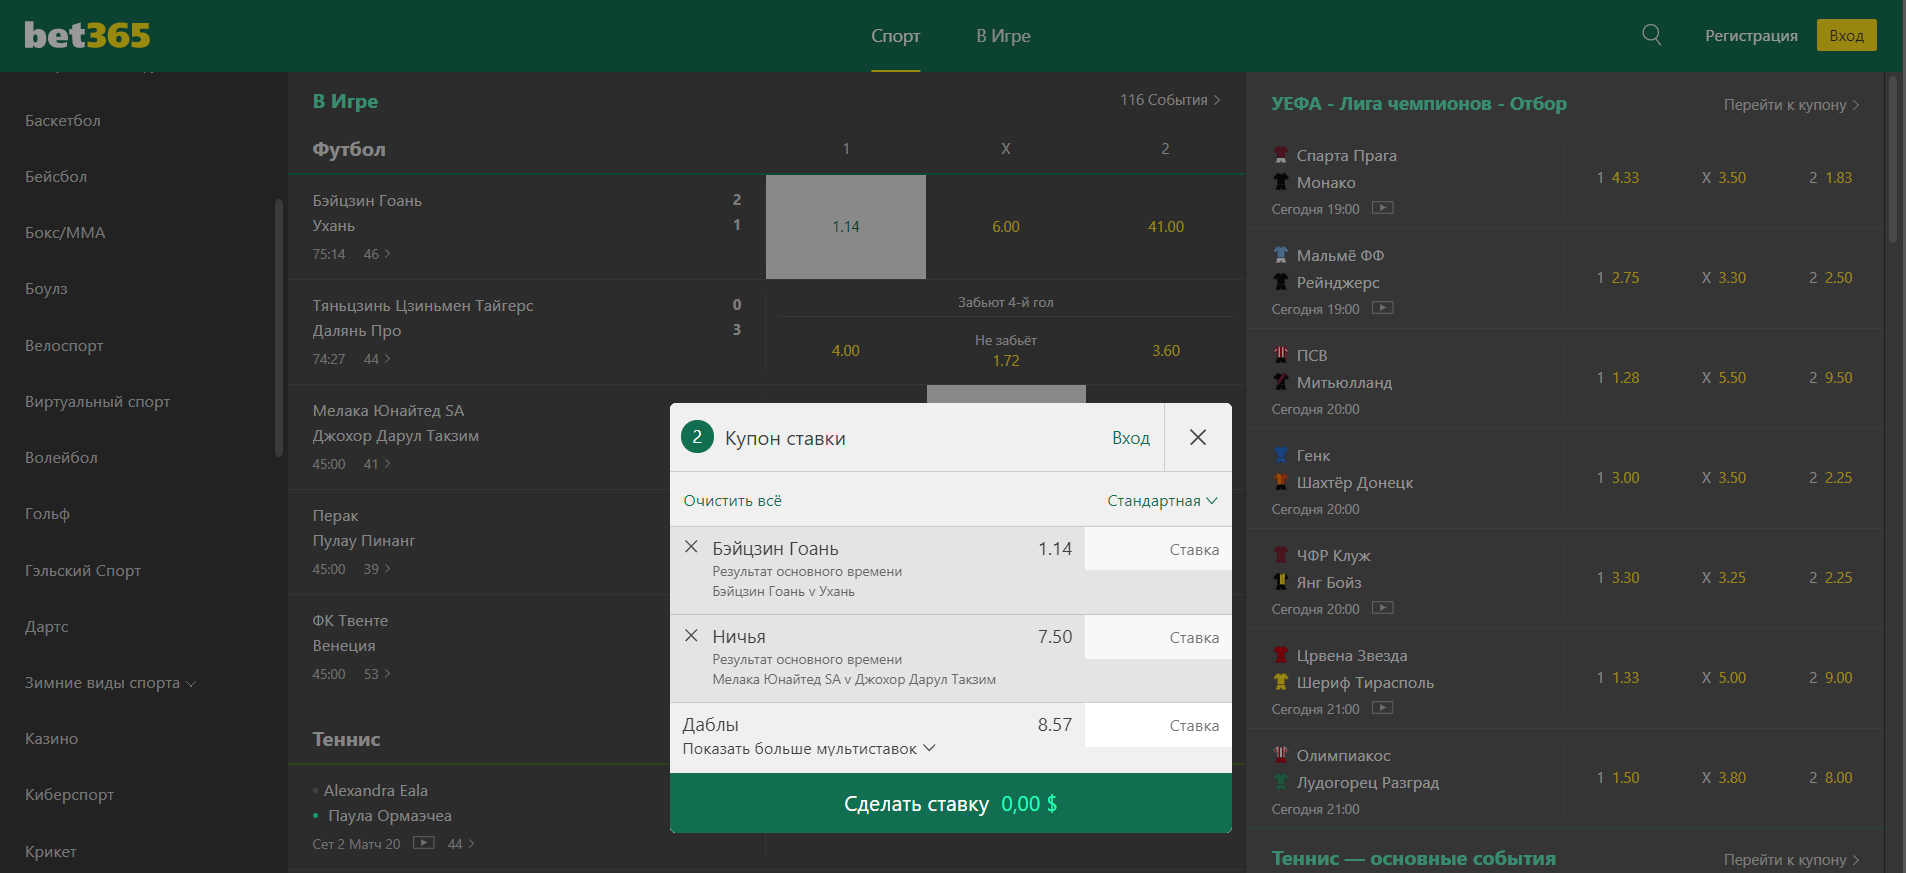This screenshot has height=873, width=1906.
Task: Select Не забьёт 1.72 odds
Action: click(x=1006, y=351)
